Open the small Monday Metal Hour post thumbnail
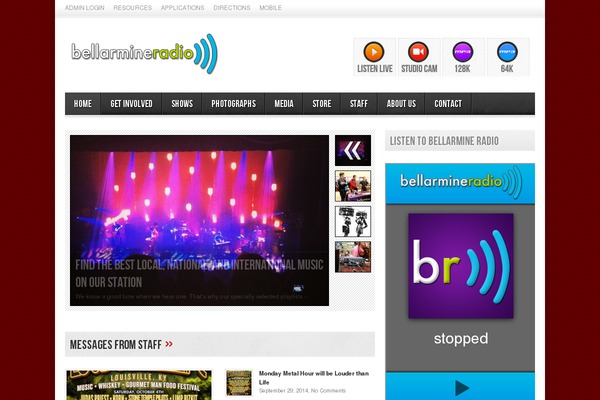Screen dimensions: 600x400 pos(239,383)
